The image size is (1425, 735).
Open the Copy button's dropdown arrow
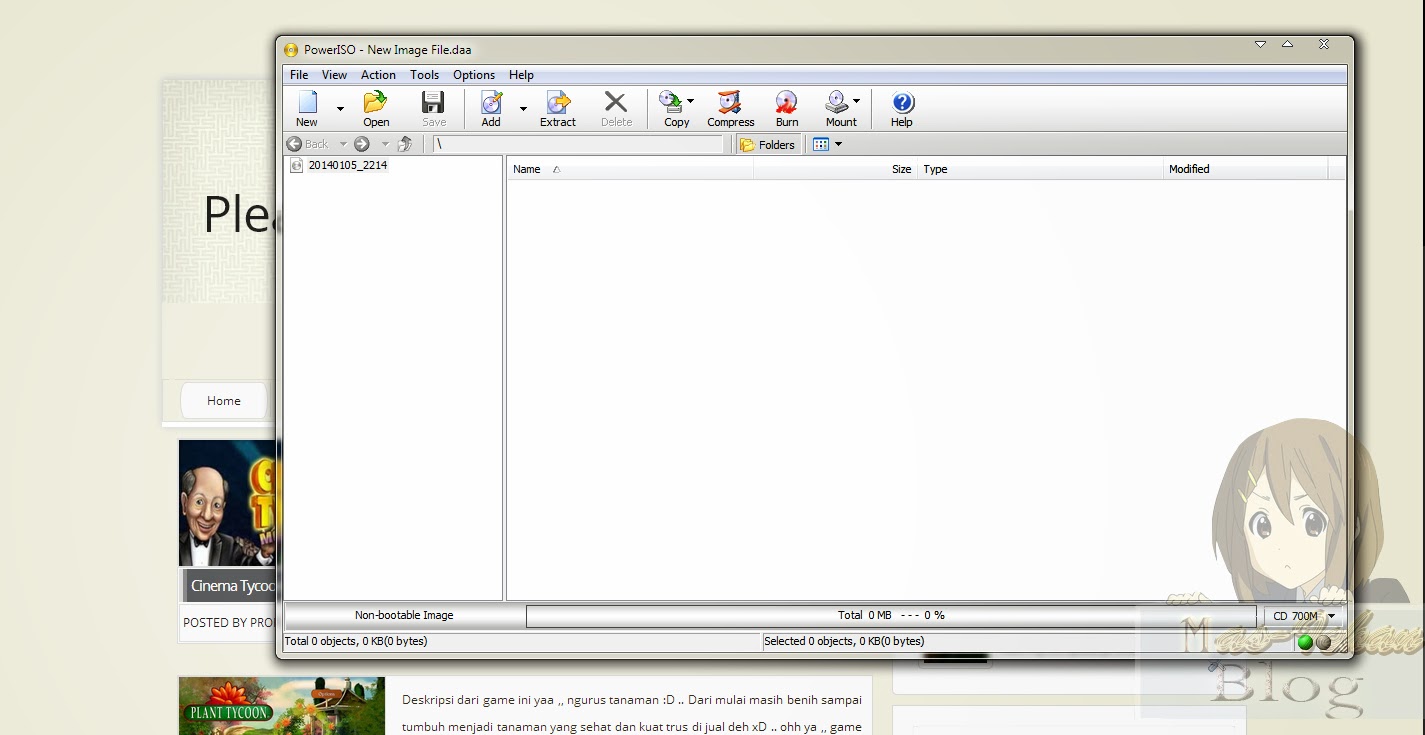point(690,101)
